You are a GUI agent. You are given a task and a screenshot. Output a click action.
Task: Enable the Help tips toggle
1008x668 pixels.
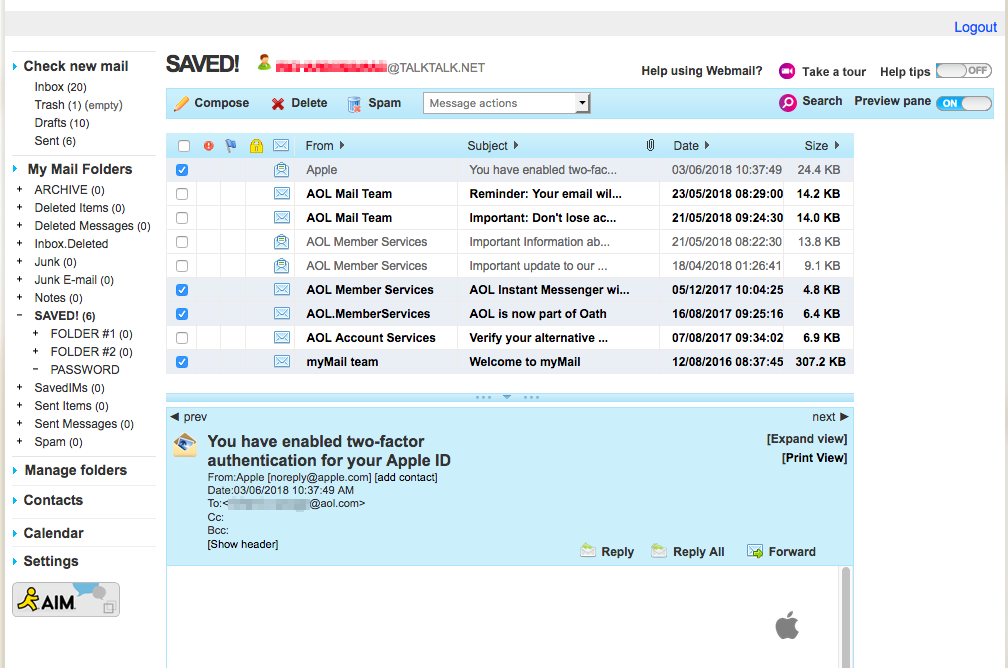point(964,71)
